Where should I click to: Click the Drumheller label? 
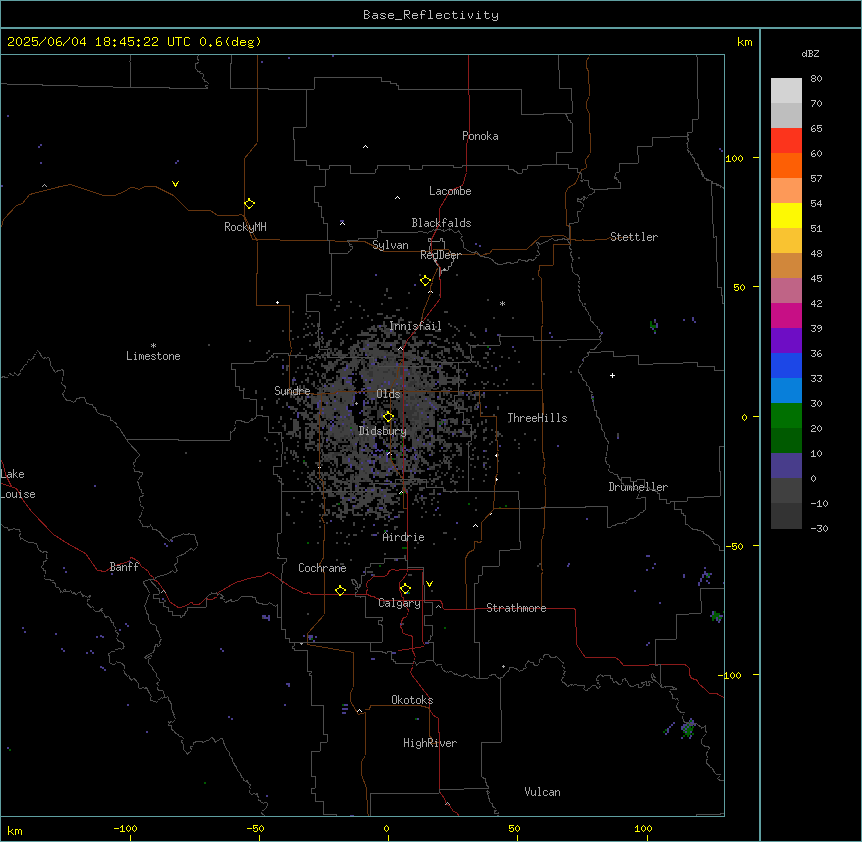coord(638,487)
